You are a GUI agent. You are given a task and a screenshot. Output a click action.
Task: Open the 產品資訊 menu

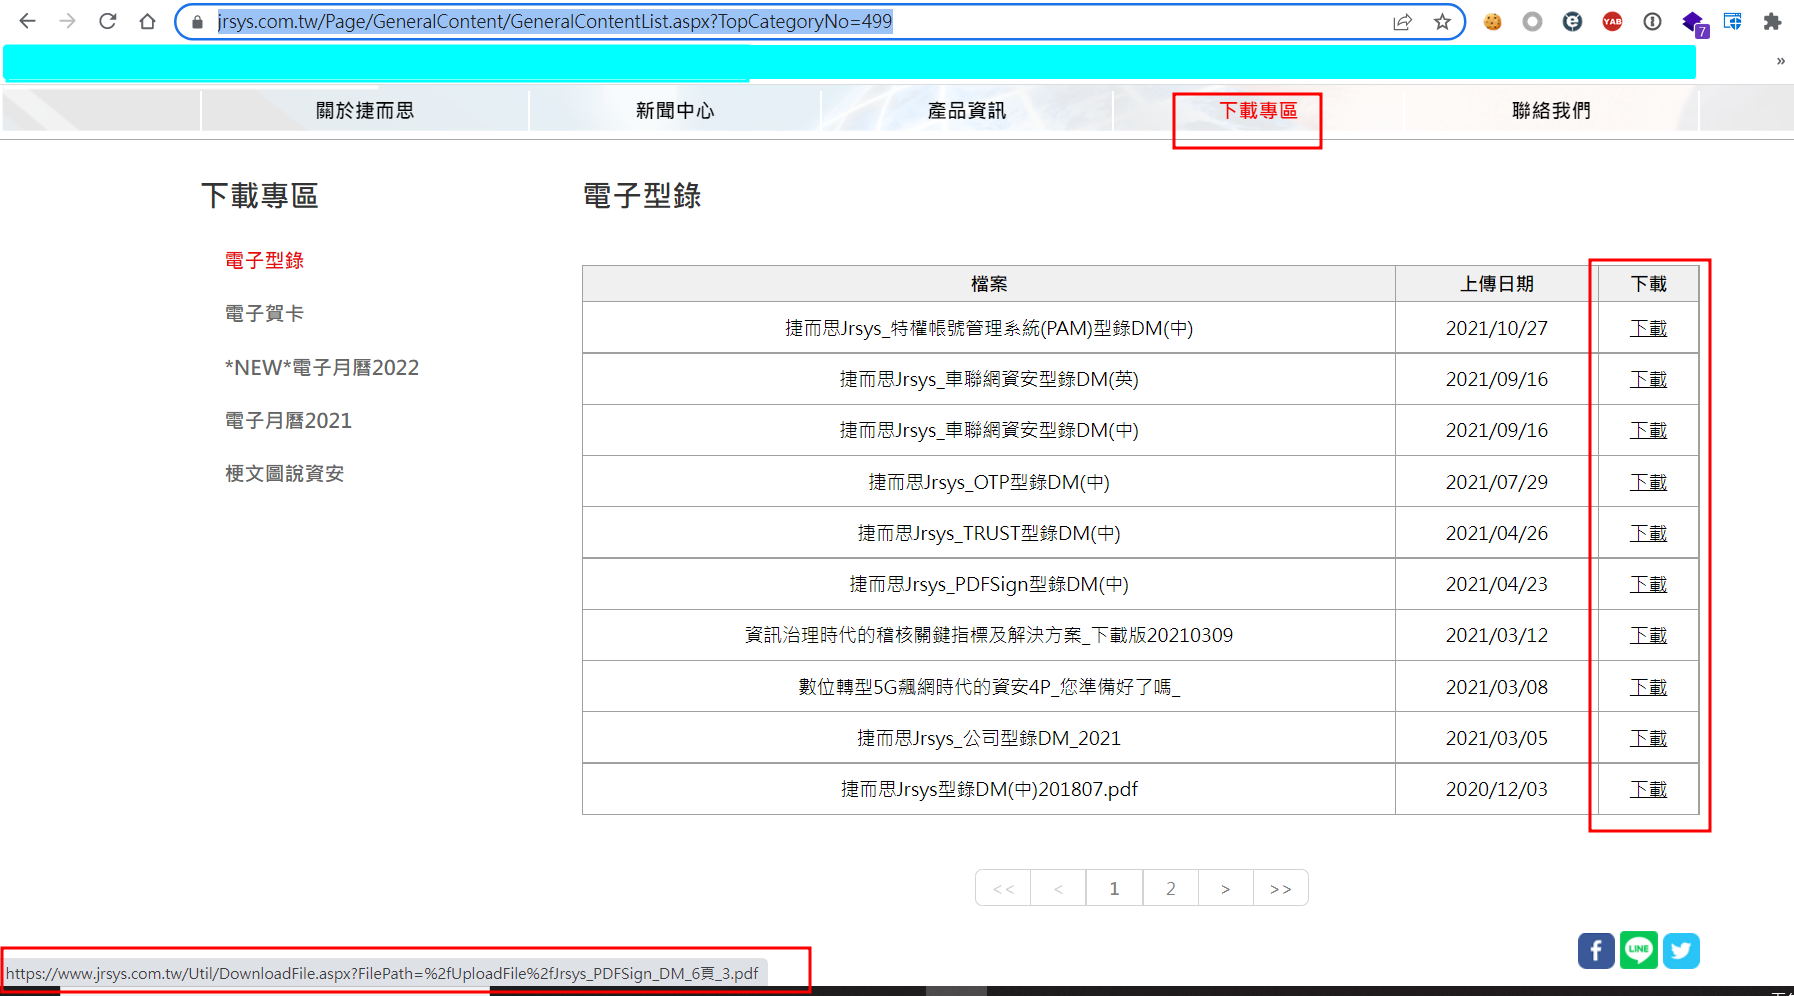966,110
